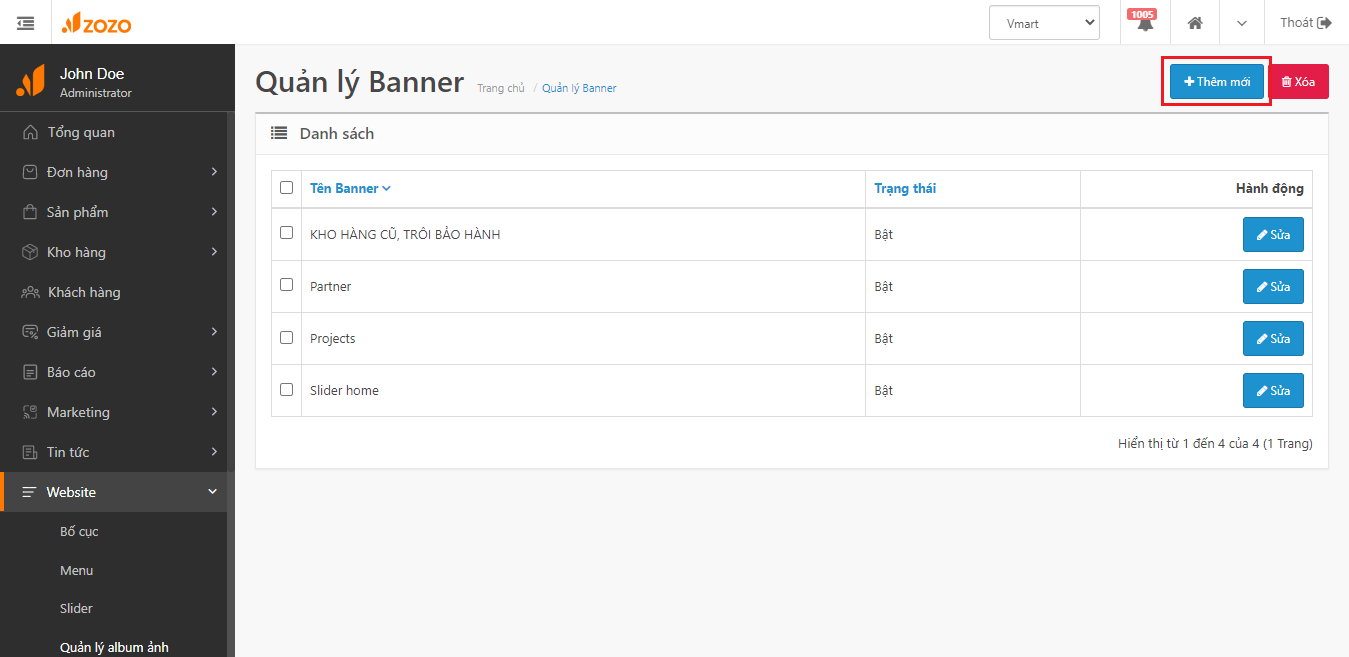The height and width of the screenshot is (657, 1349).
Task: Click the Bật status in the Partner row
Action: 883,286
